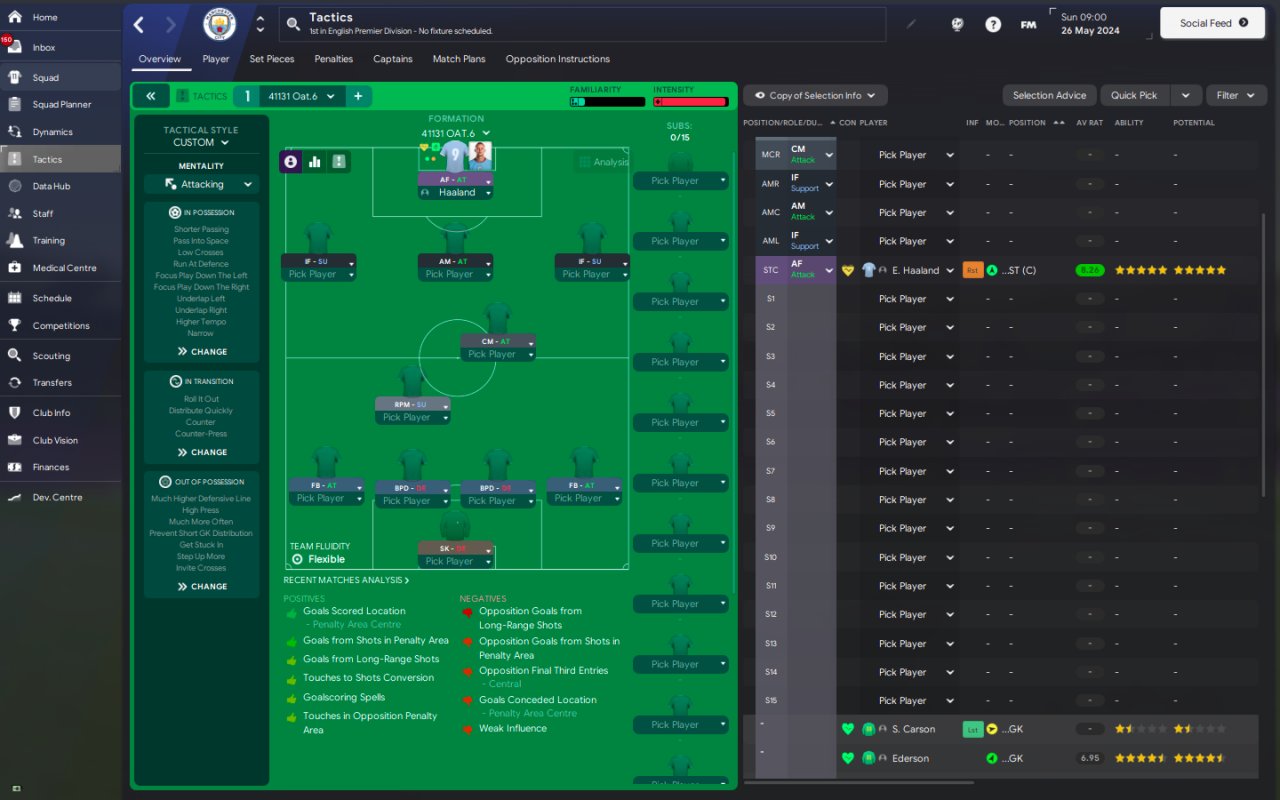Switch to the Match Plans tab

pyautogui.click(x=459, y=59)
